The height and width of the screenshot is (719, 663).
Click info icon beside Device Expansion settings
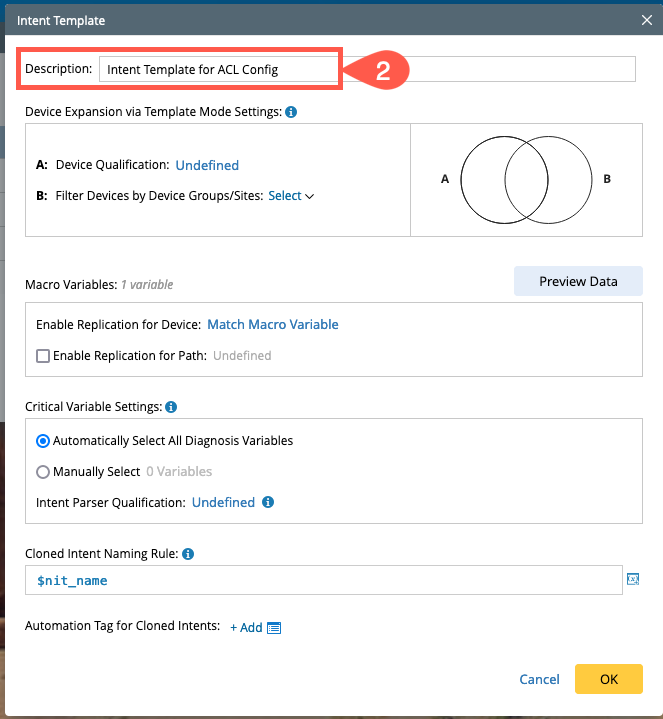pos(290,112)
